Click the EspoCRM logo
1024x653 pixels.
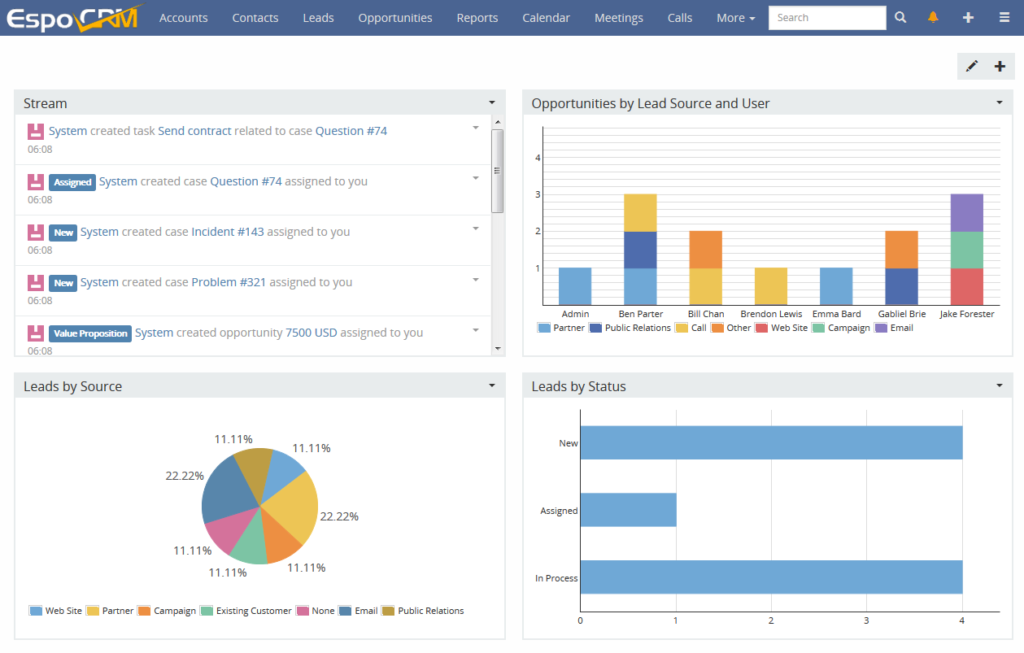(x=74, y=18)
